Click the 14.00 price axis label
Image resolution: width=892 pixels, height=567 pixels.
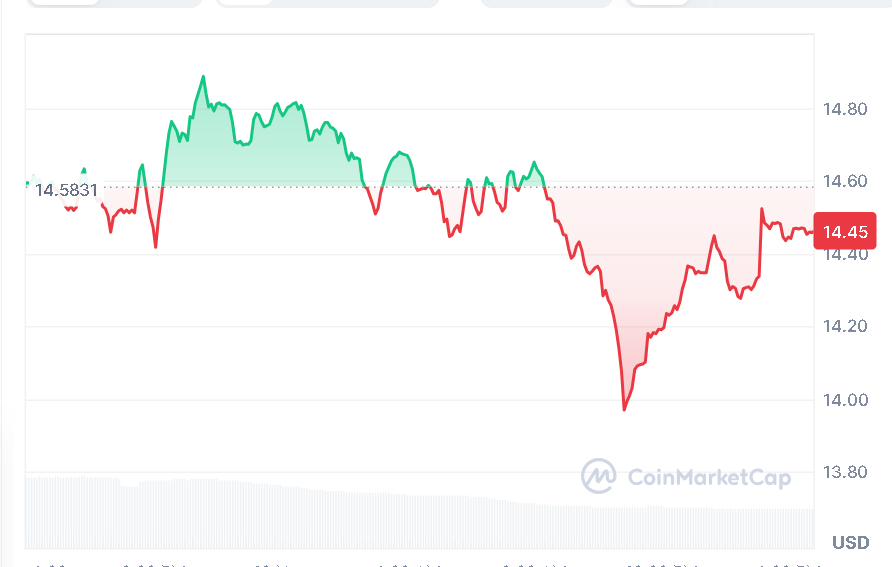coord(845,400)
